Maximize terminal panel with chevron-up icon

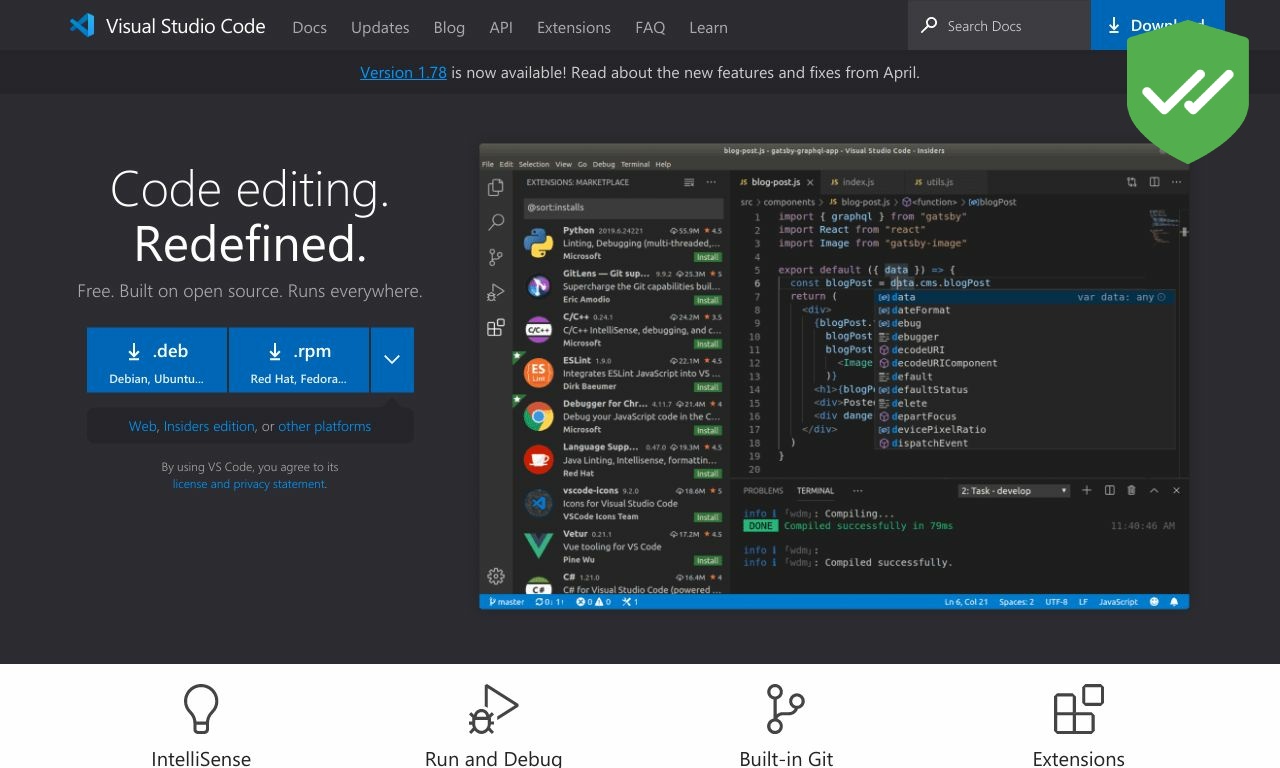tap(1154, 490)
